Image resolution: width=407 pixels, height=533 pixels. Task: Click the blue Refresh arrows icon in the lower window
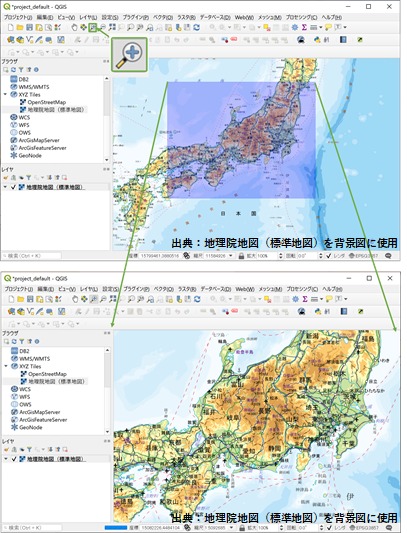pos(197,299)
